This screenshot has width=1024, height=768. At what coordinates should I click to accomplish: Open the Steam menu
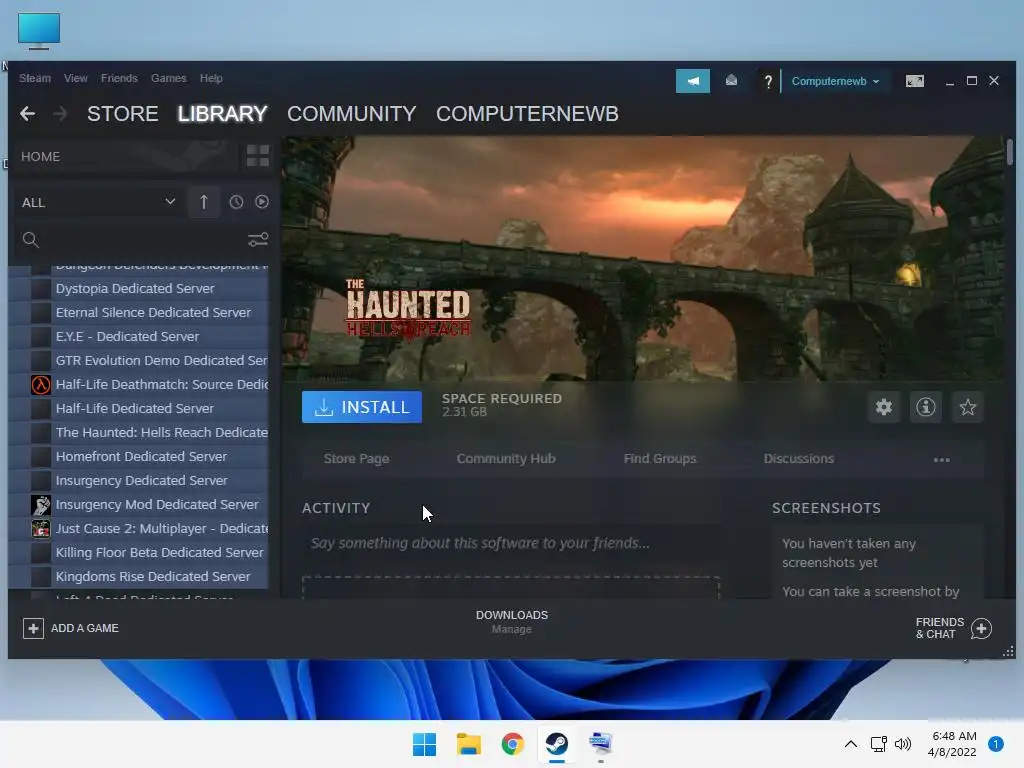tap(35, 78)
